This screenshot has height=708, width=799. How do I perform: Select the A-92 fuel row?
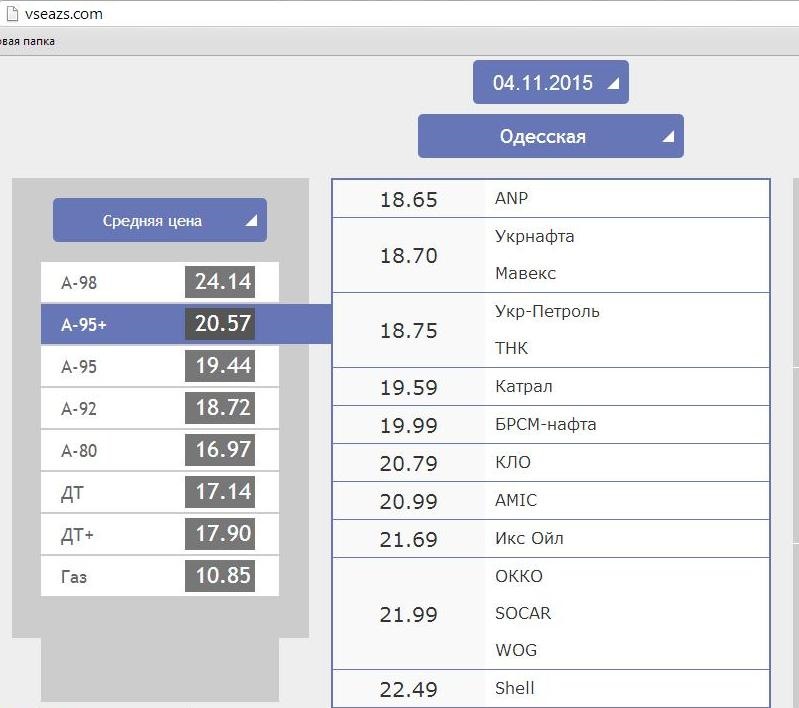click(x=159, y=408)
